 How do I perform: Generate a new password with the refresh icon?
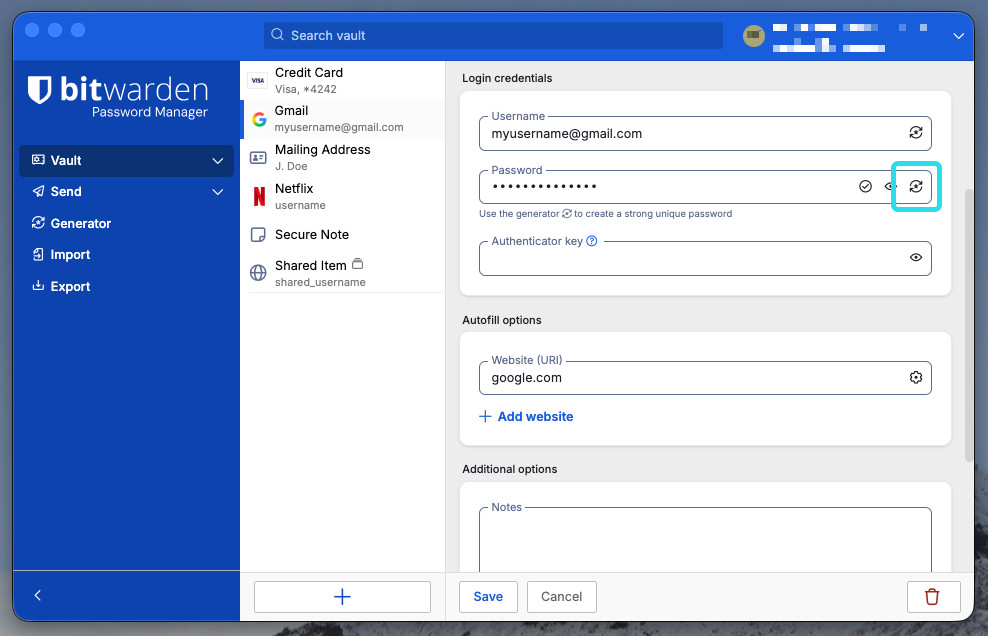pos(915,186)
